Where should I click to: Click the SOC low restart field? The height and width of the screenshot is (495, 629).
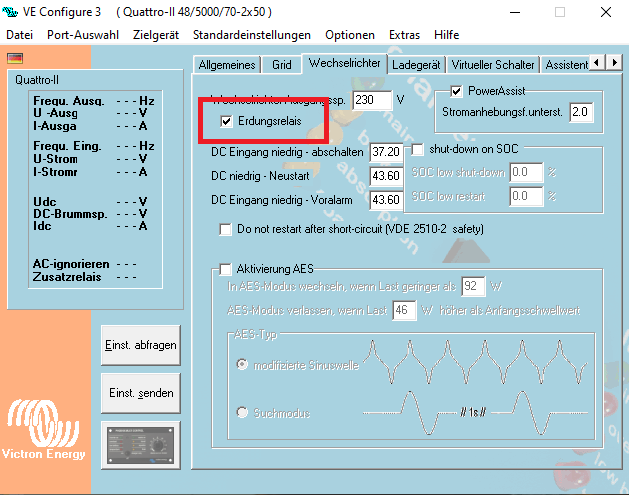pos(526,196)
